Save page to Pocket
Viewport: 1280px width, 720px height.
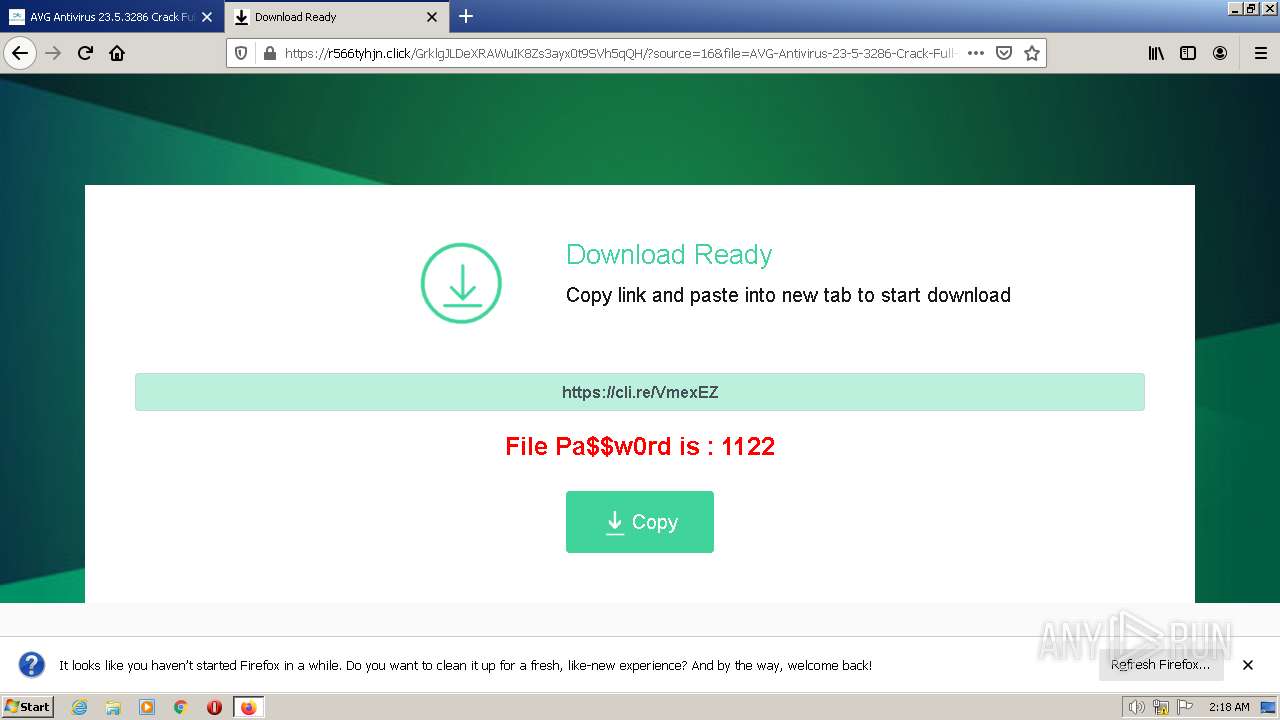point(1004,53)
